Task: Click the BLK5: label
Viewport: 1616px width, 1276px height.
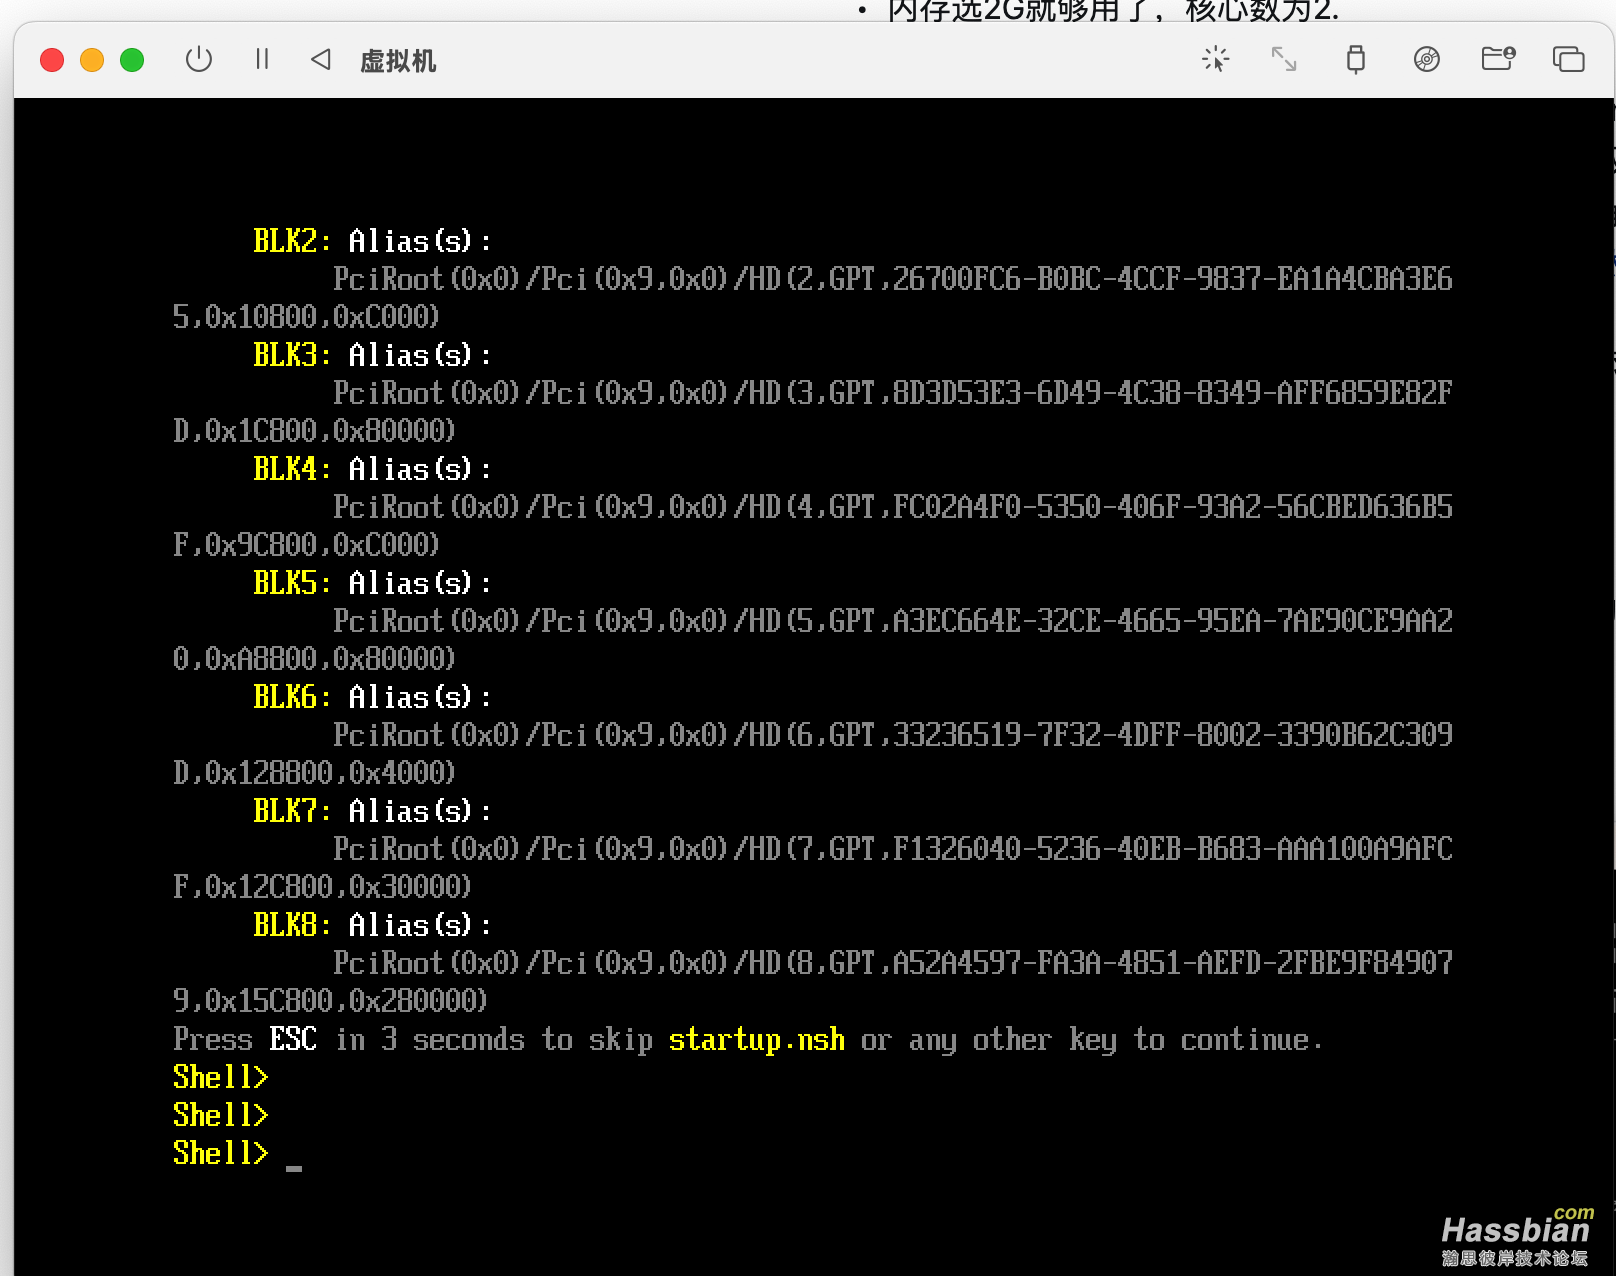Action: tap(291, 583)
